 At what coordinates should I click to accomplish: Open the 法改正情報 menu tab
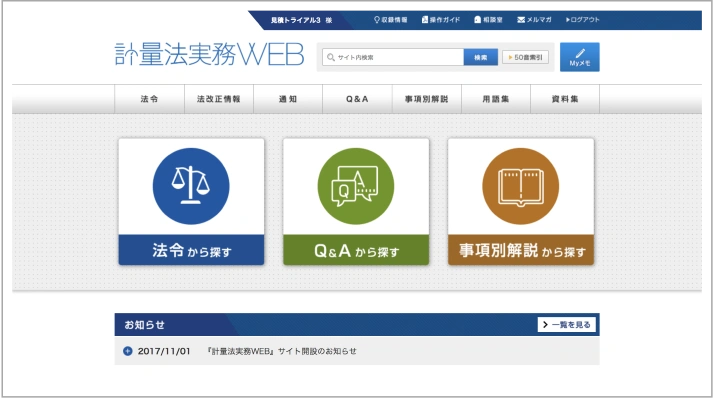point(219,99)
